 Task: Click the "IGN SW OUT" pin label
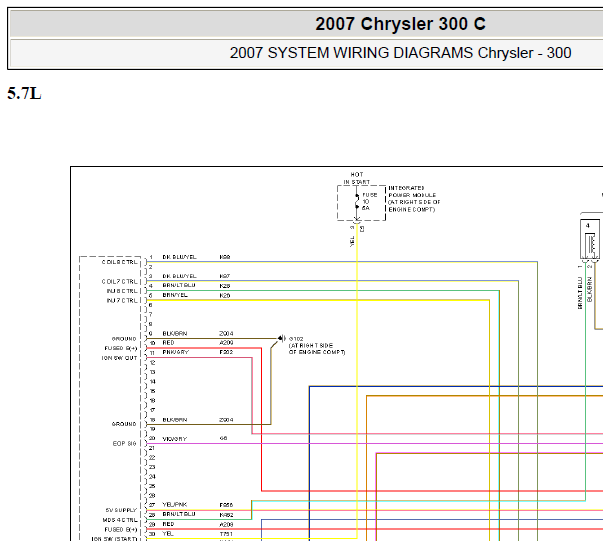click(x=119, y=358)
